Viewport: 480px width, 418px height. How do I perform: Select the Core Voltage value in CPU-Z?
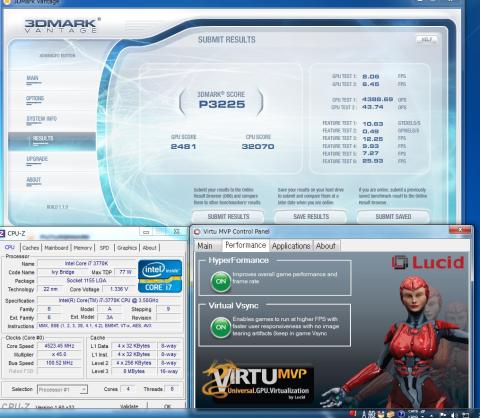pos(119,289)
